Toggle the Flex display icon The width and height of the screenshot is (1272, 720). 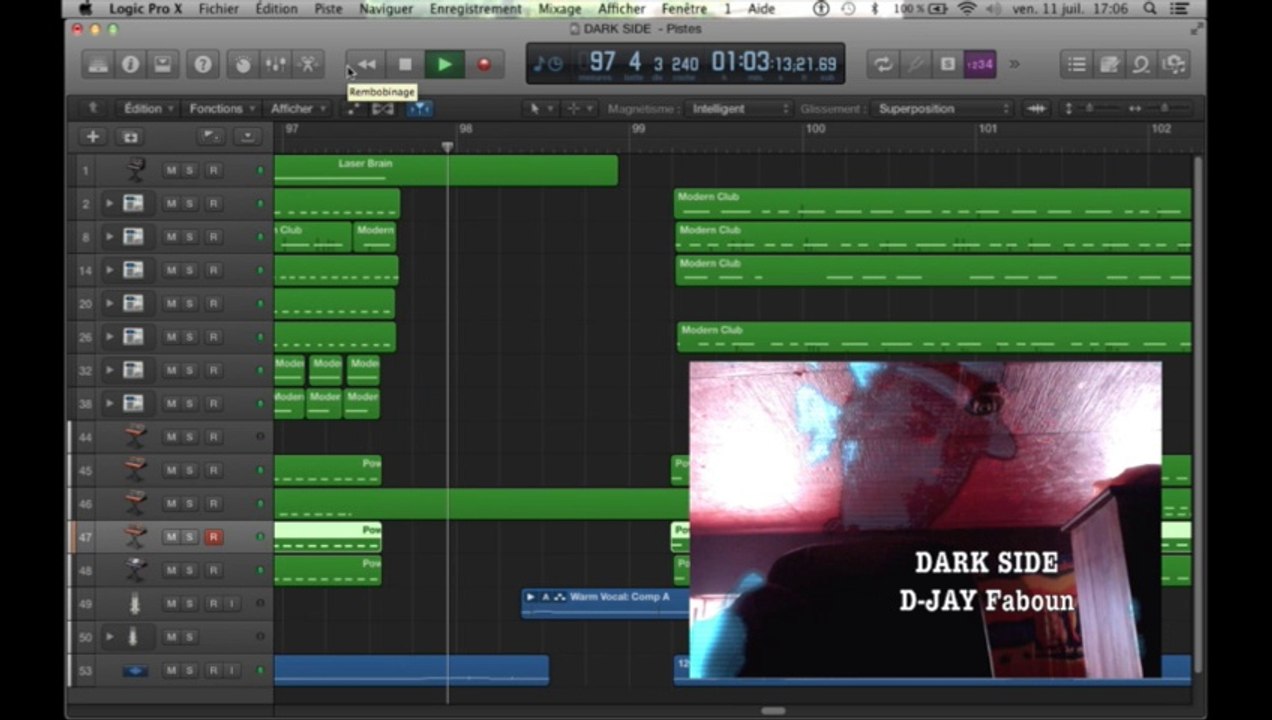point(383,108)
